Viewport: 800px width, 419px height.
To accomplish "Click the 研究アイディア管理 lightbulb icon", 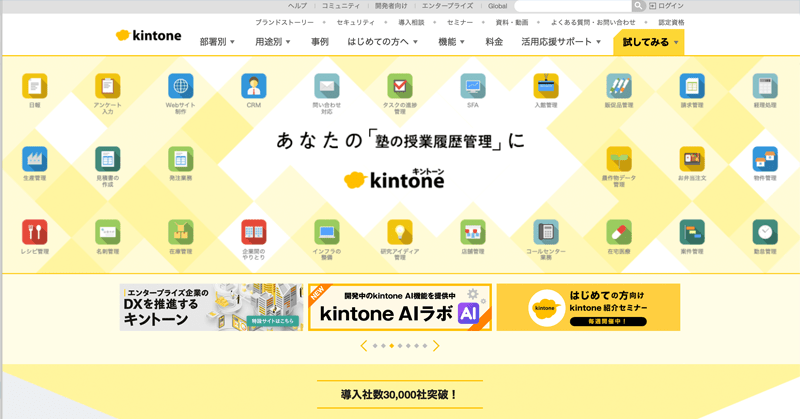I will (399, 232).
